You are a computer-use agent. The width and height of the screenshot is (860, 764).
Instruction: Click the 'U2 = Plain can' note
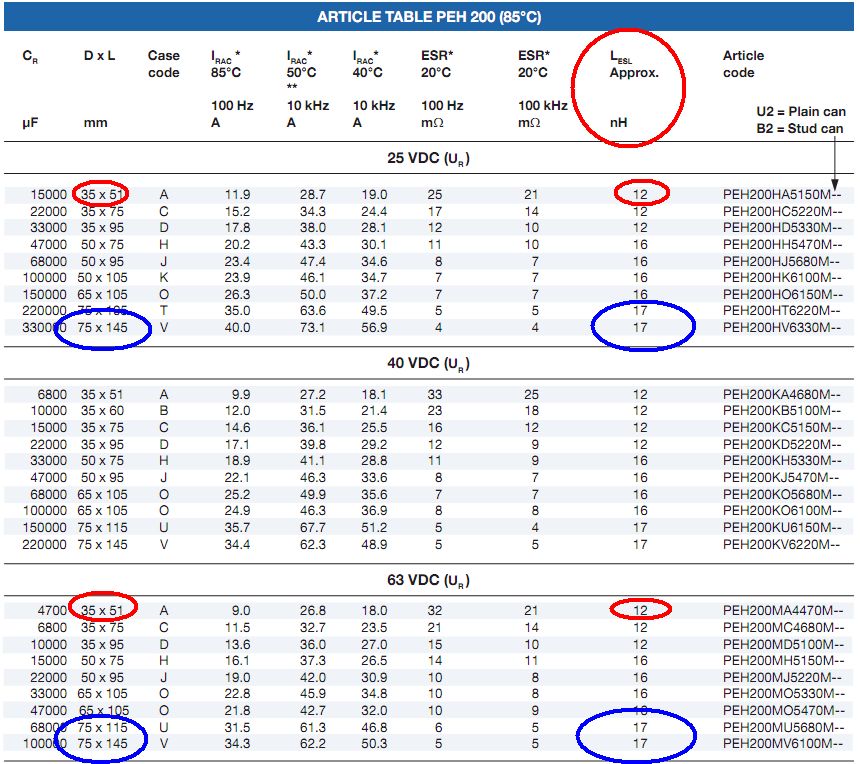(801, 112)
